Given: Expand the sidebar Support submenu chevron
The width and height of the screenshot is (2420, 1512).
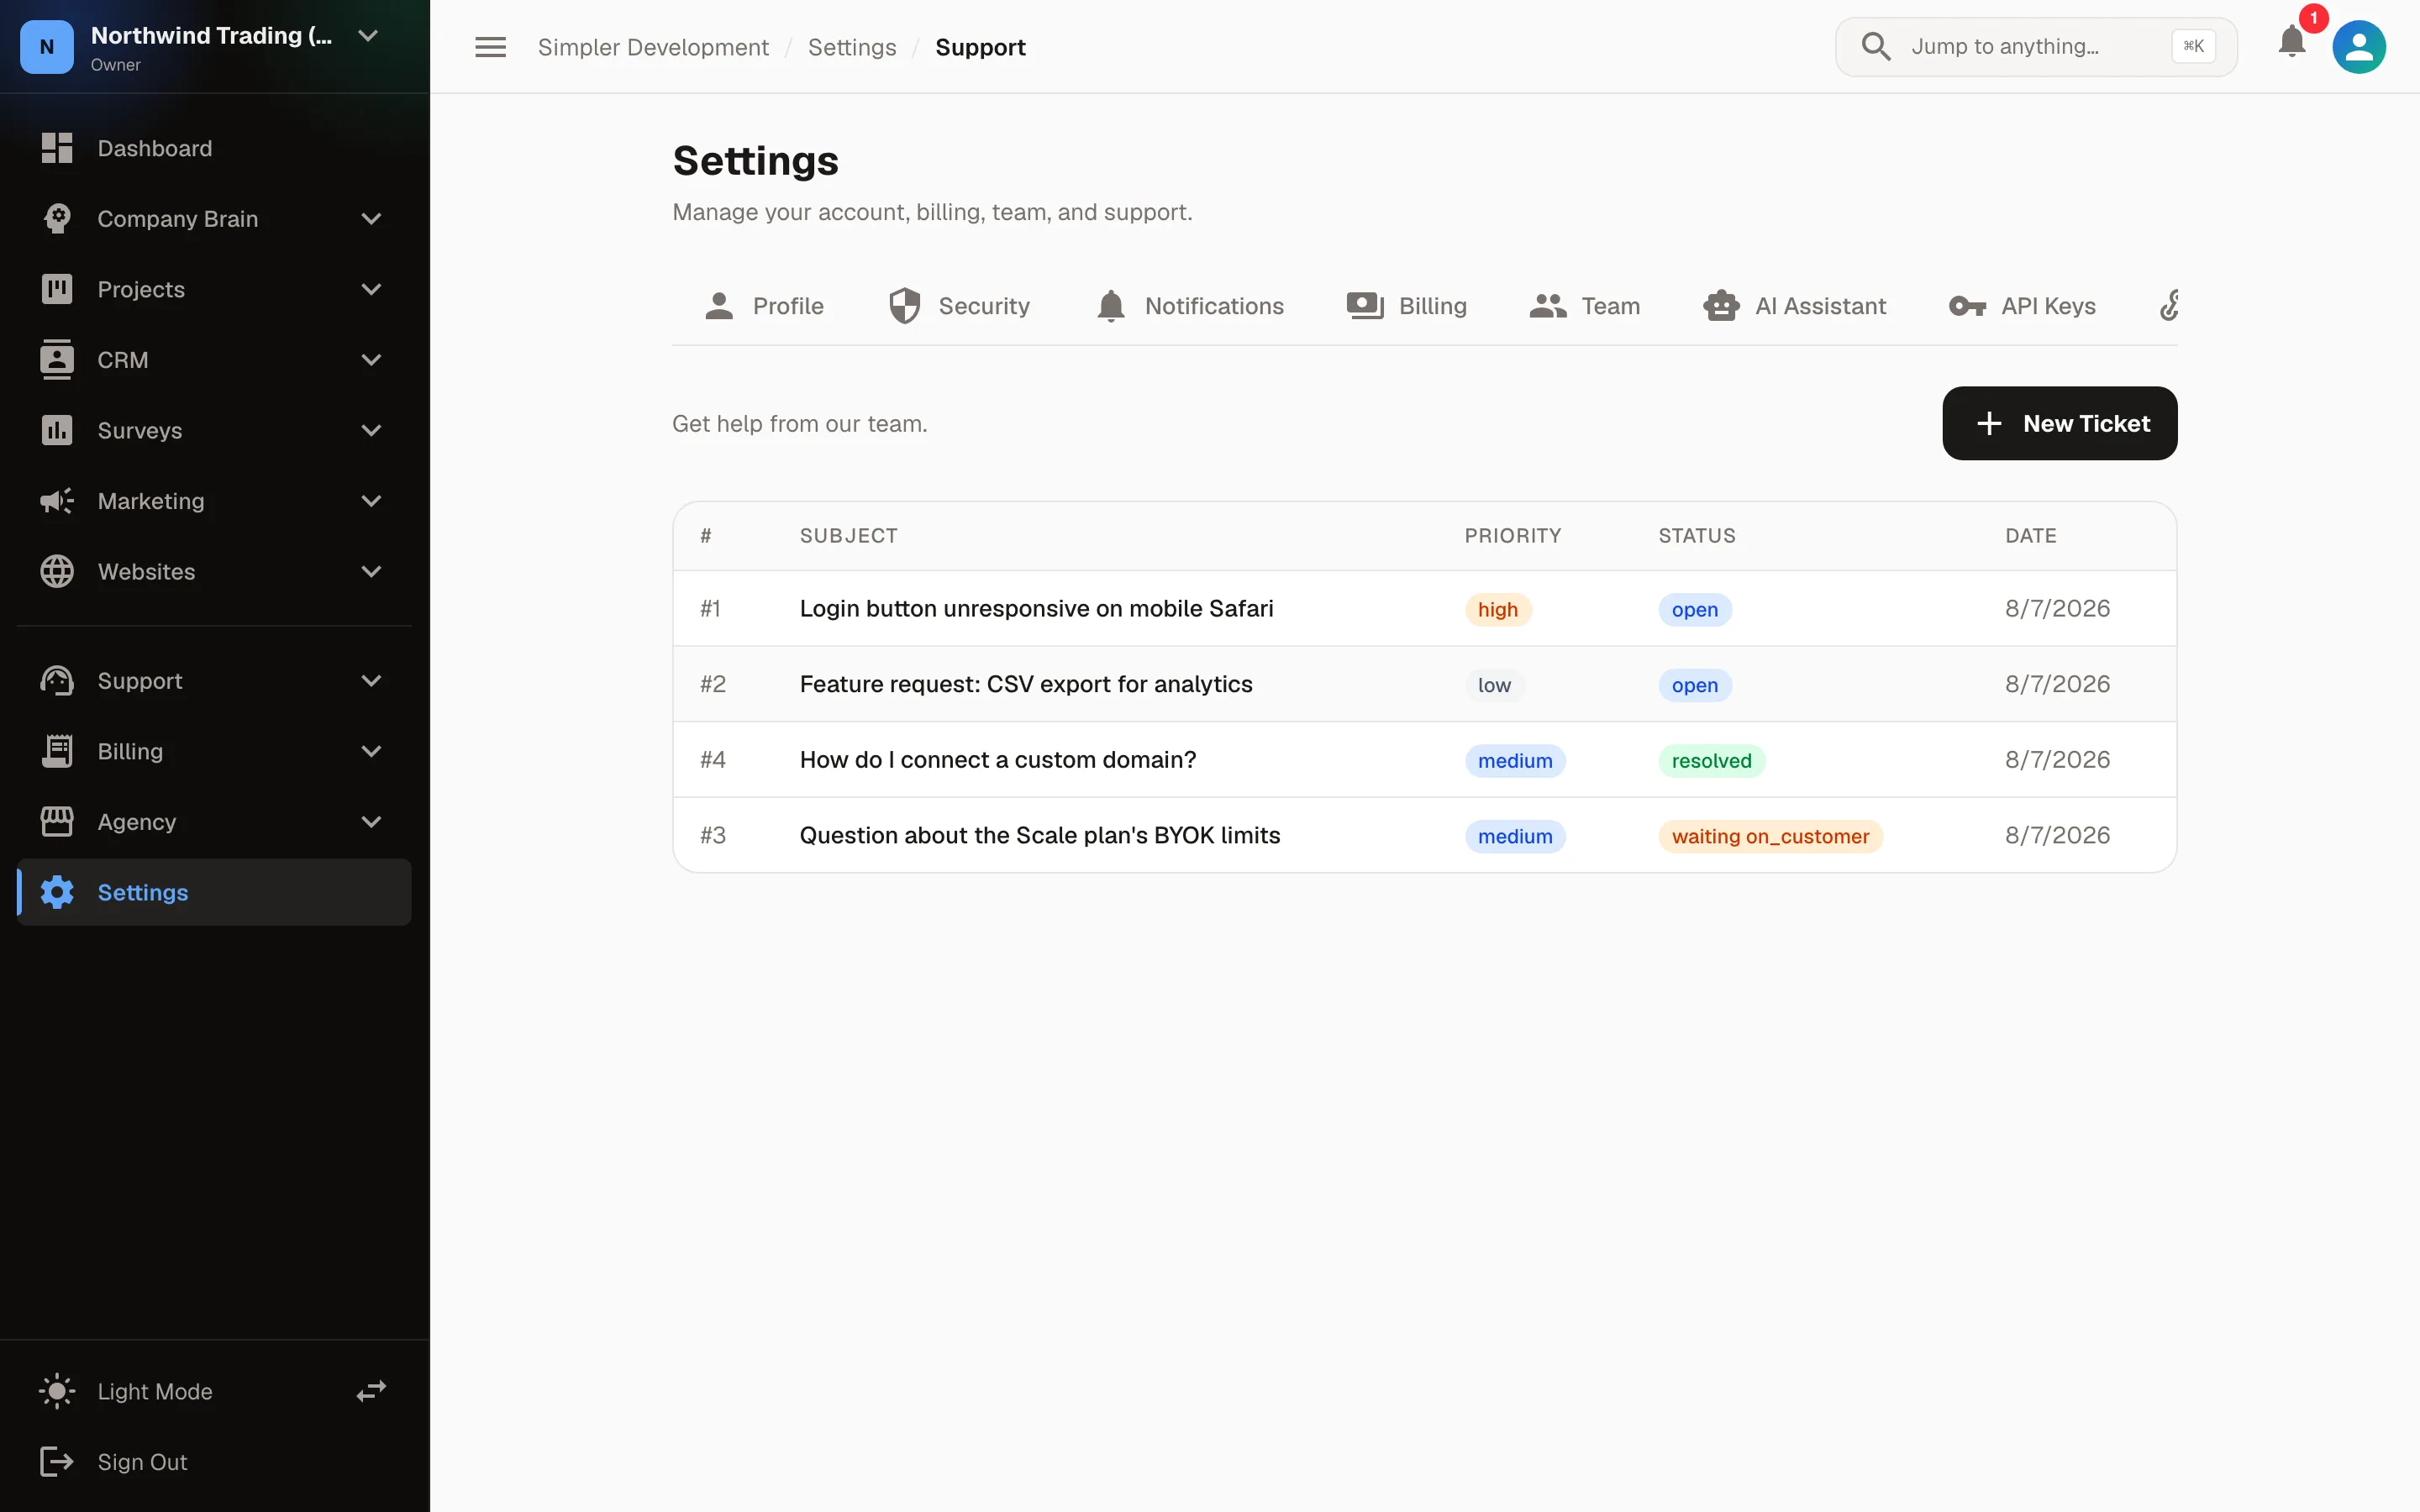Looking at the screenshot, I should [x=371, y=680].
